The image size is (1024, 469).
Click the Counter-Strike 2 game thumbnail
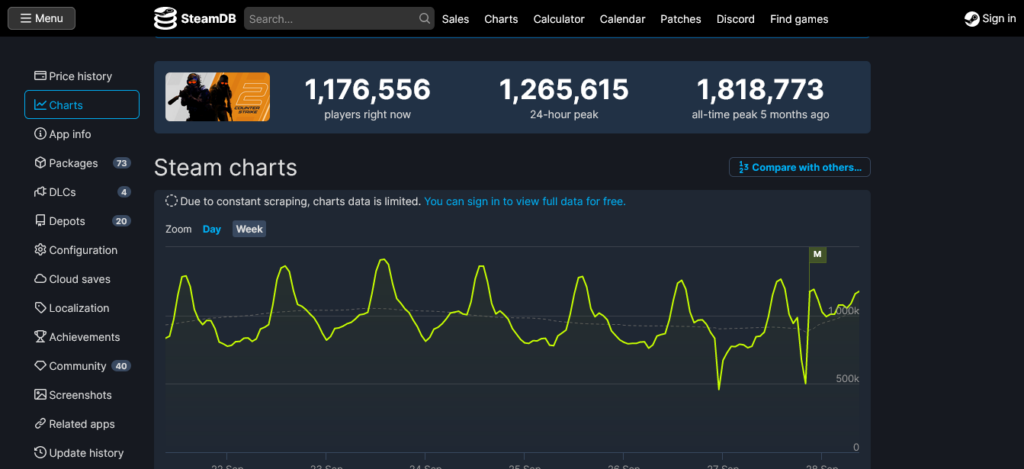[x=217, y=97]
